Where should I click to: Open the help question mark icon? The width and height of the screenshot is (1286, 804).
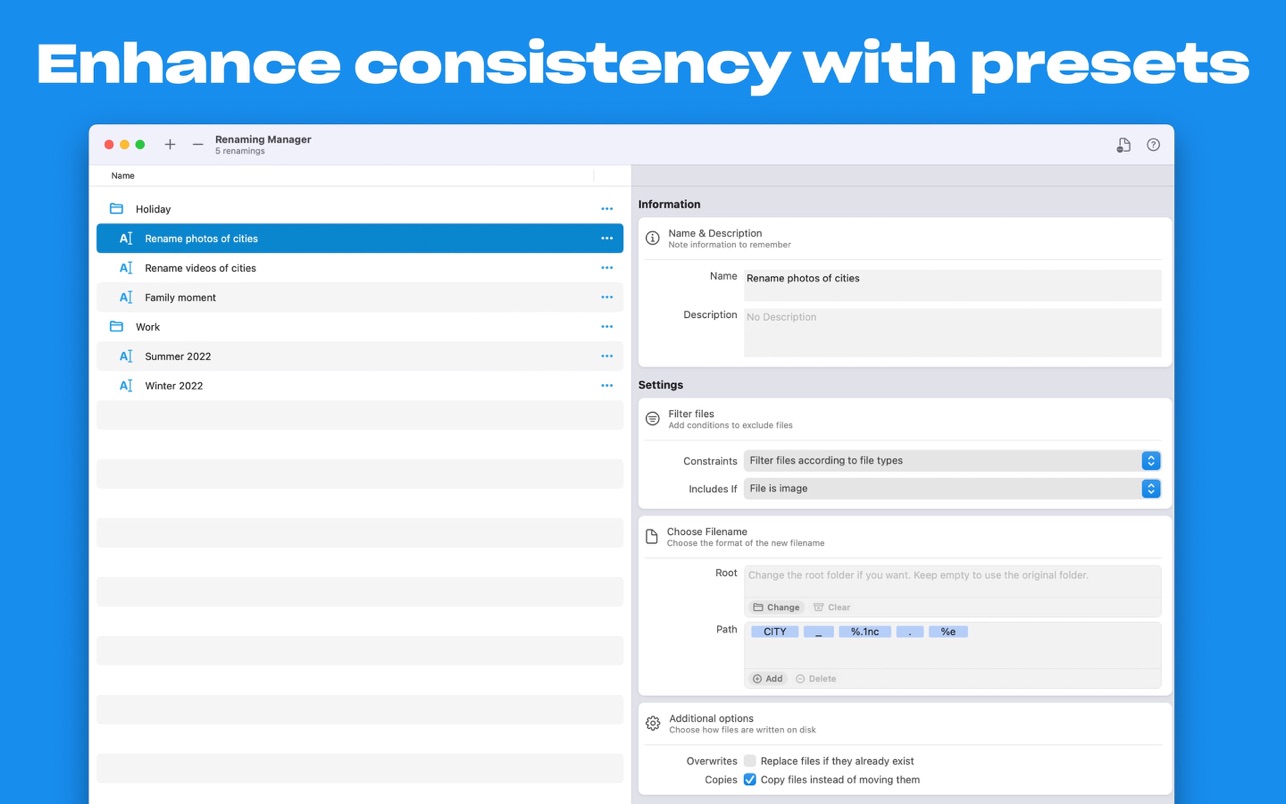tap(1153, 145)
